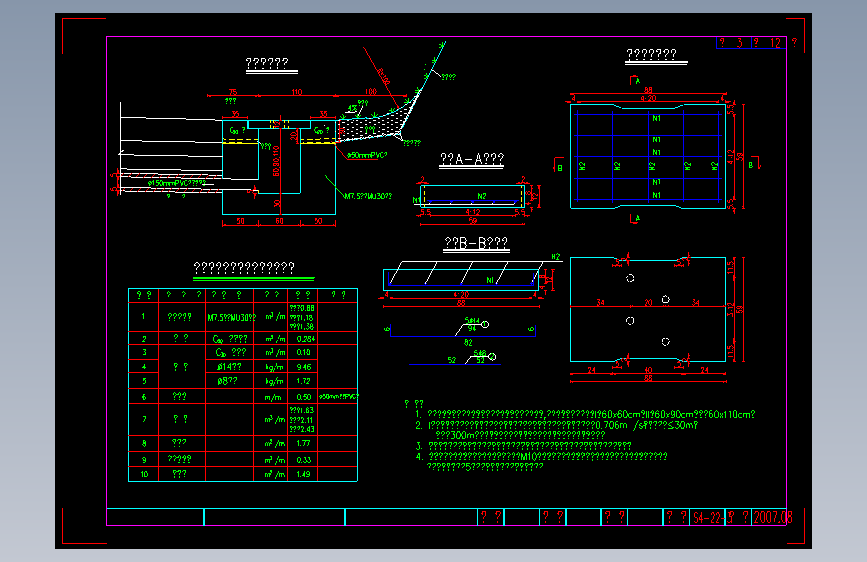Click the "??A-A???" section title
867x562 pixels.
click(x=472, y=159)
